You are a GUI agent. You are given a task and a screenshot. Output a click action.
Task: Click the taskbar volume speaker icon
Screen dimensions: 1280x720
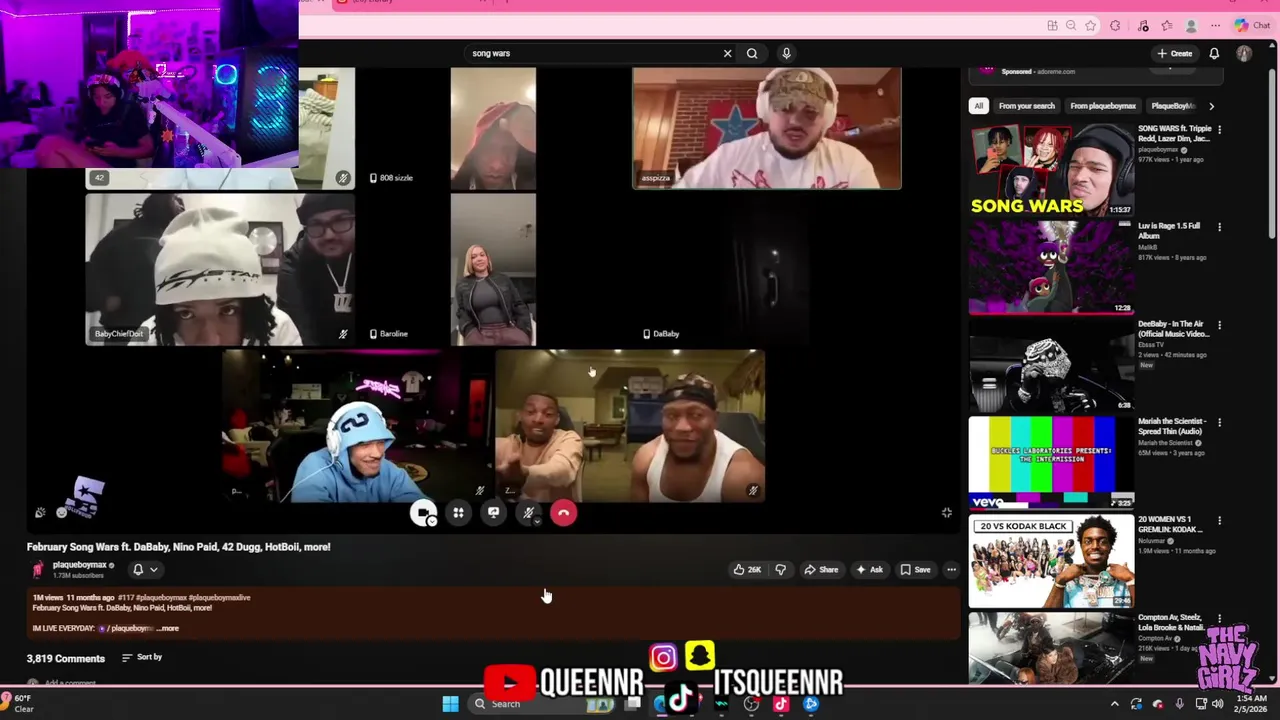coord(1218,704)
